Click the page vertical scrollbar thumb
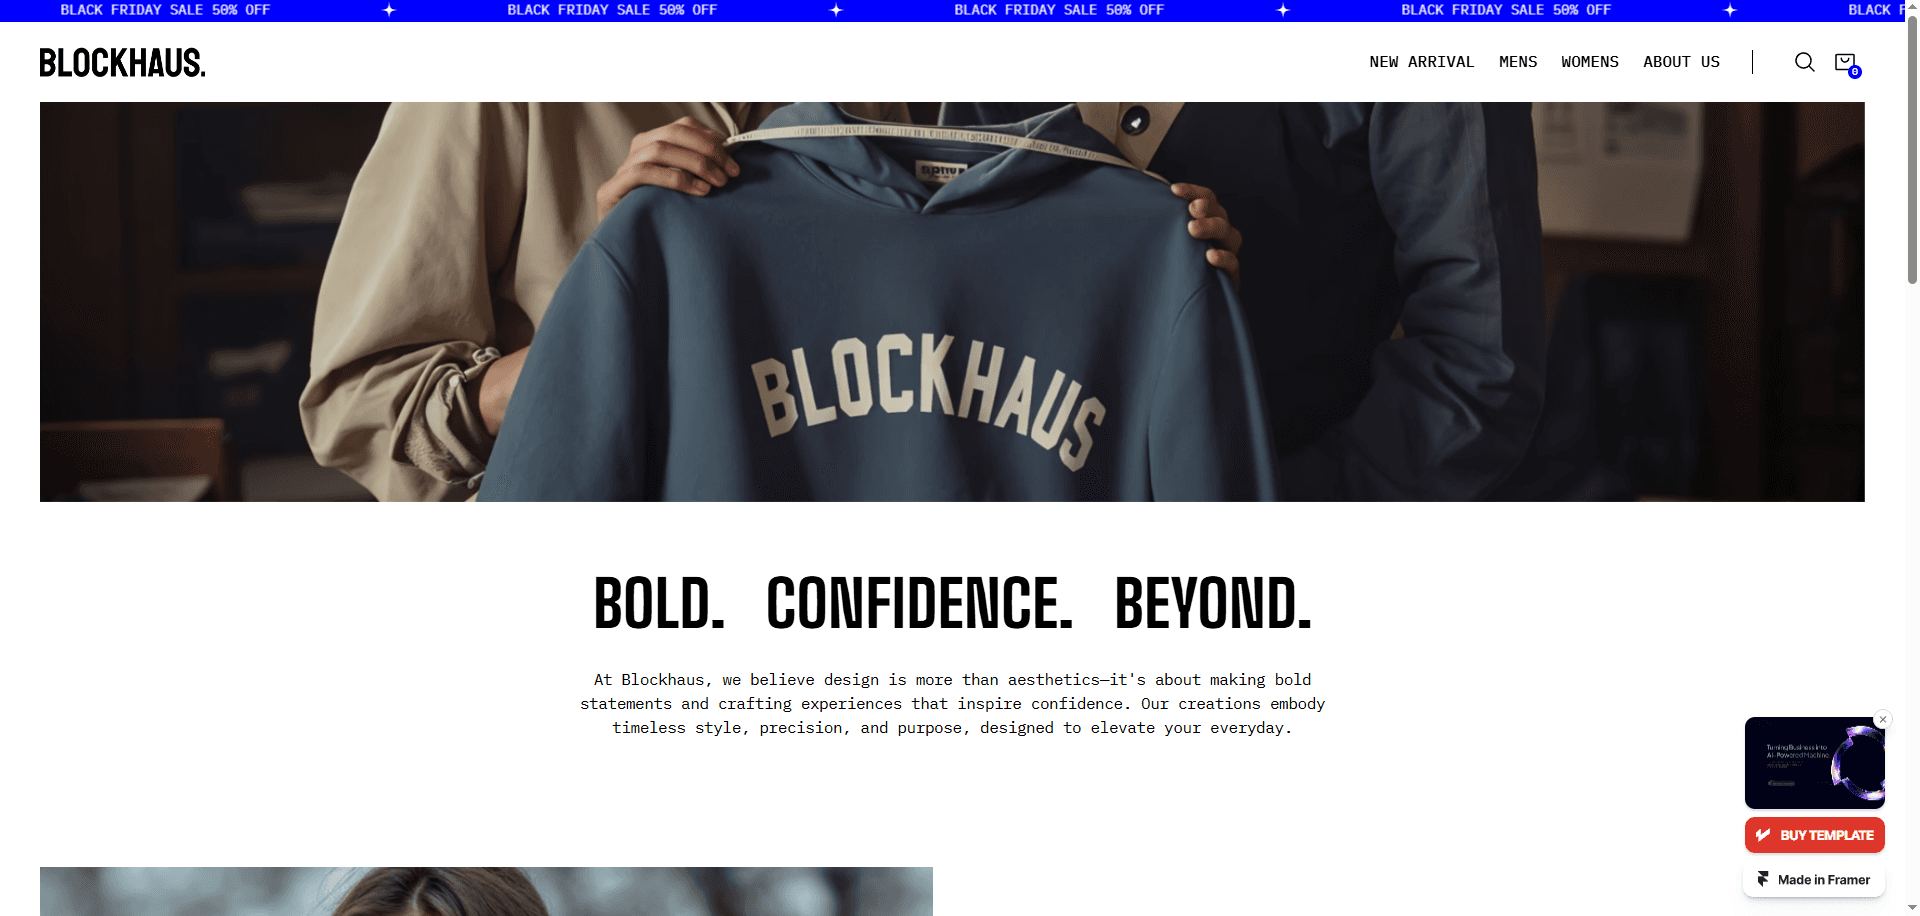 click(1912, 150)
